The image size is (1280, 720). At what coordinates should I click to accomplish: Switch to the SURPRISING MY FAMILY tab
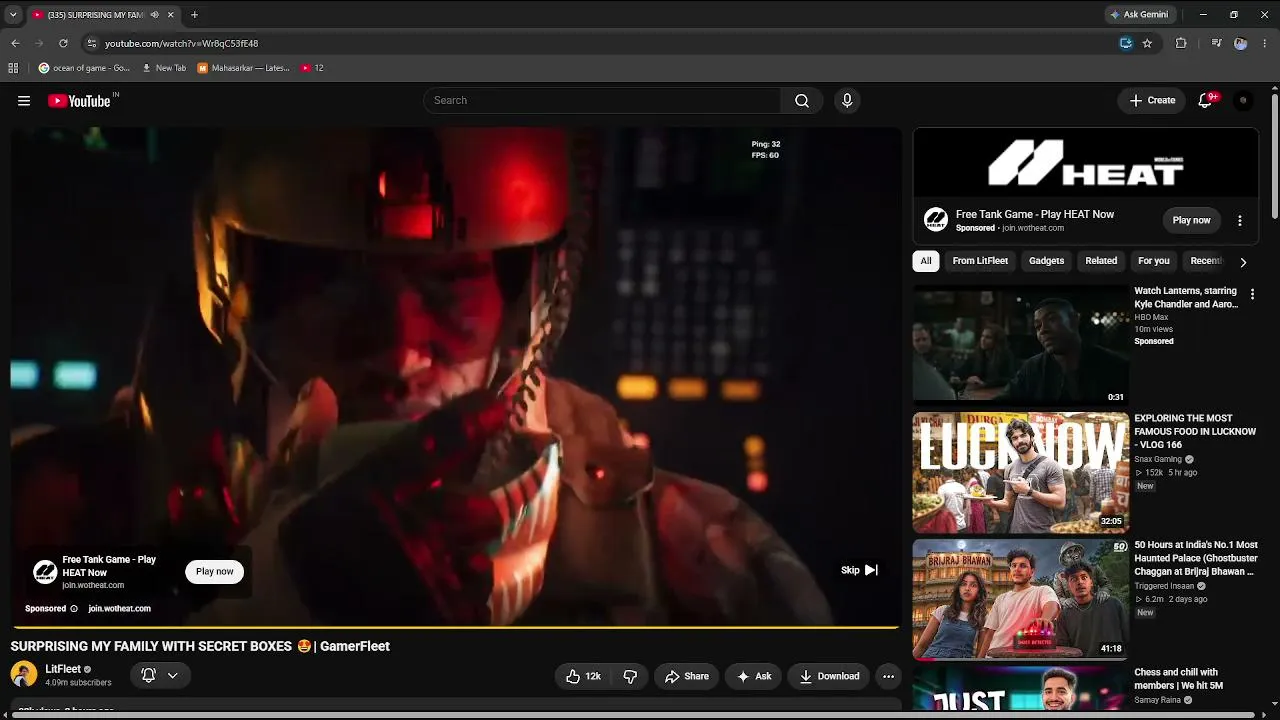point(96,15)
